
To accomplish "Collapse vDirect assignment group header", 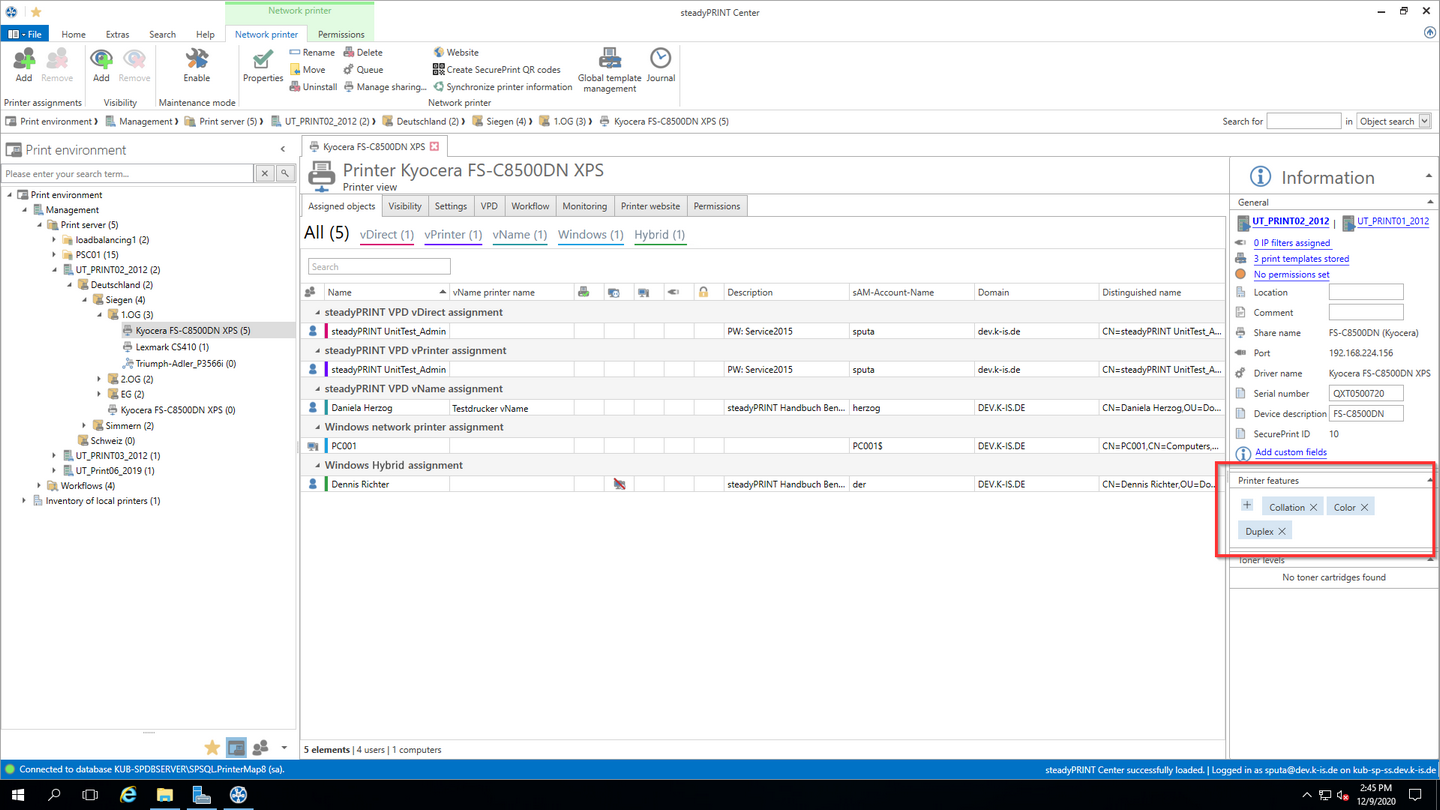I will pyautogui.click(x=318, y=313).
